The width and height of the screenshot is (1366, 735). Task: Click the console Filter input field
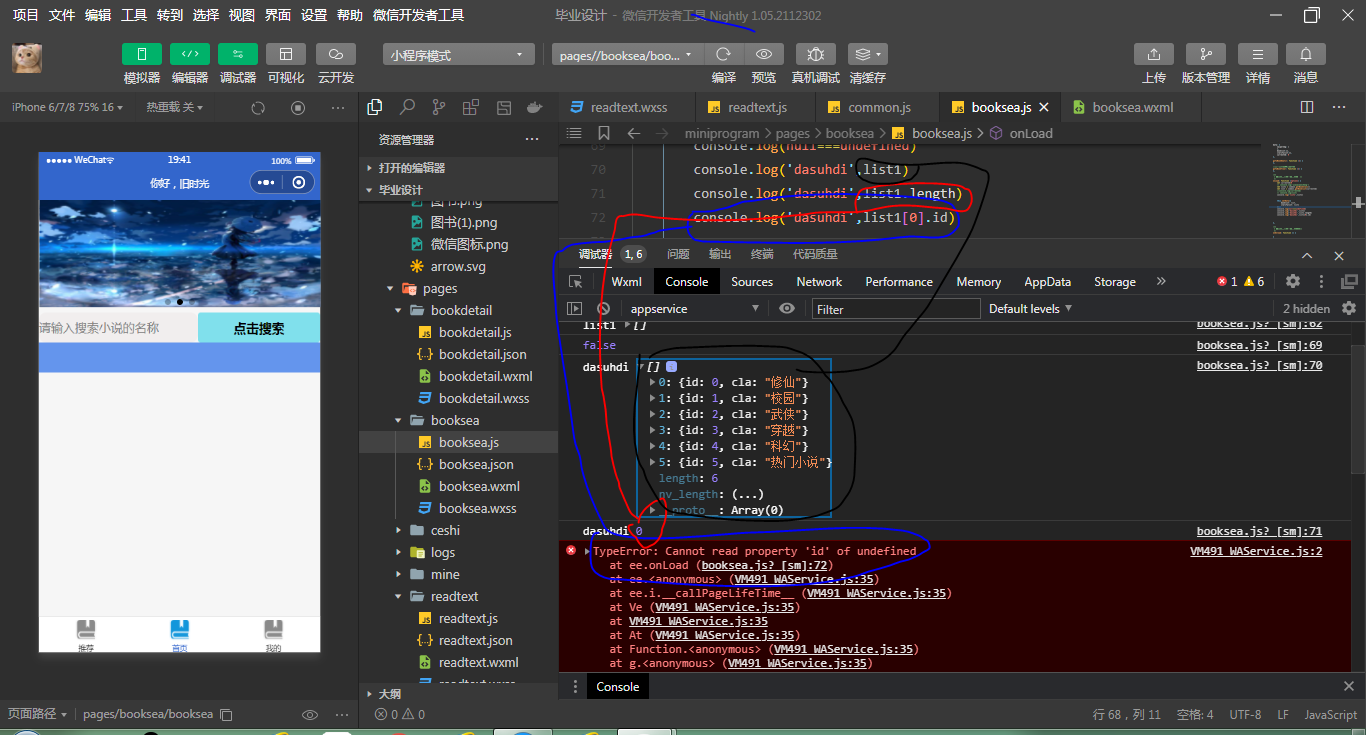[896, 309]
